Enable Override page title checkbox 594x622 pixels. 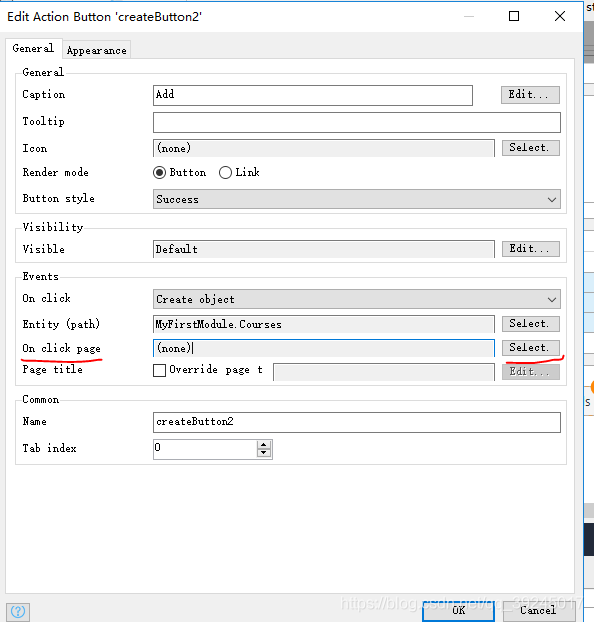pyautogui.click(x=160, y=370)
